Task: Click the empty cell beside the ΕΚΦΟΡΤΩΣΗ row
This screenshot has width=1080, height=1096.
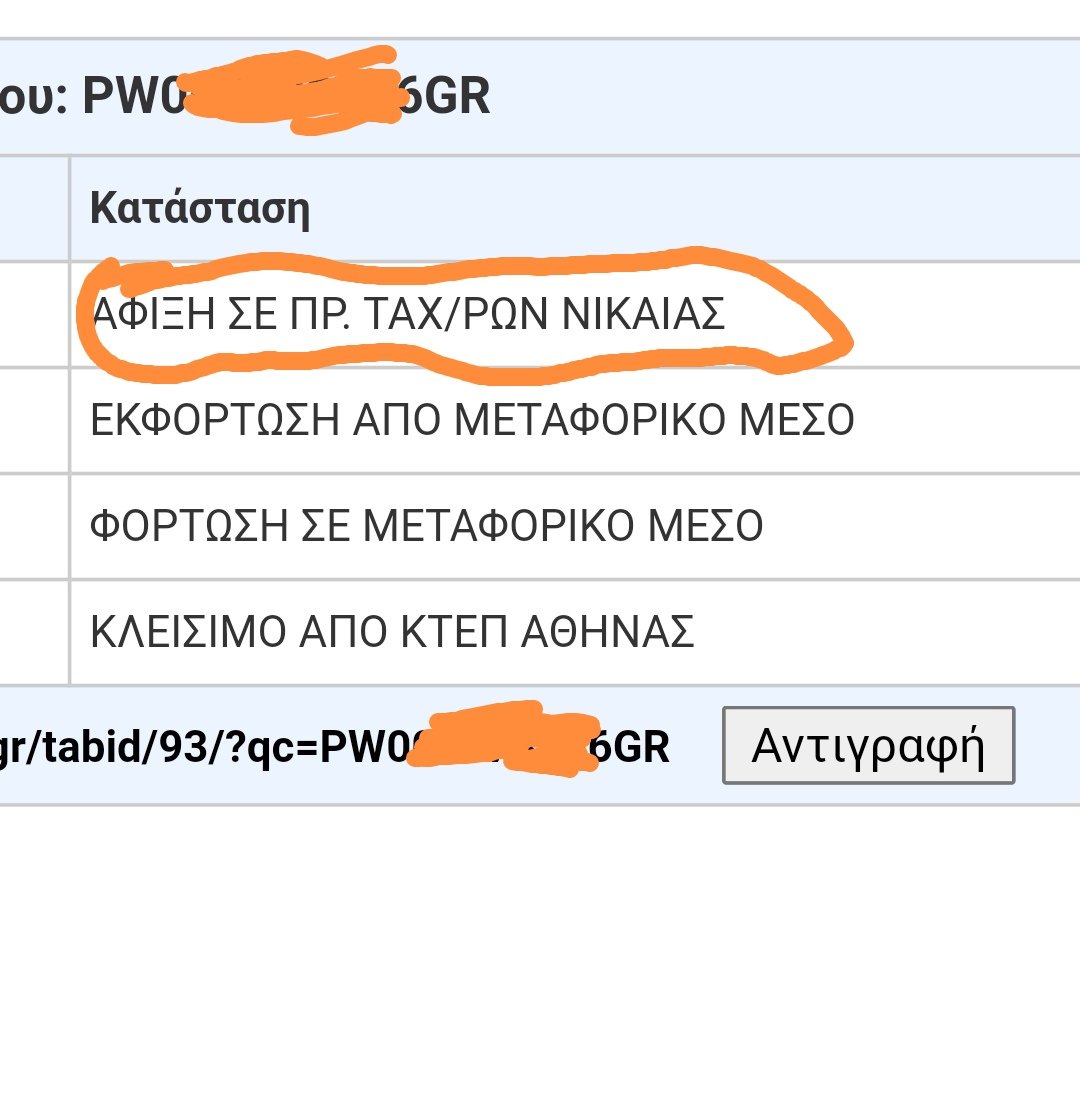Action: click(x=34, y=420)
